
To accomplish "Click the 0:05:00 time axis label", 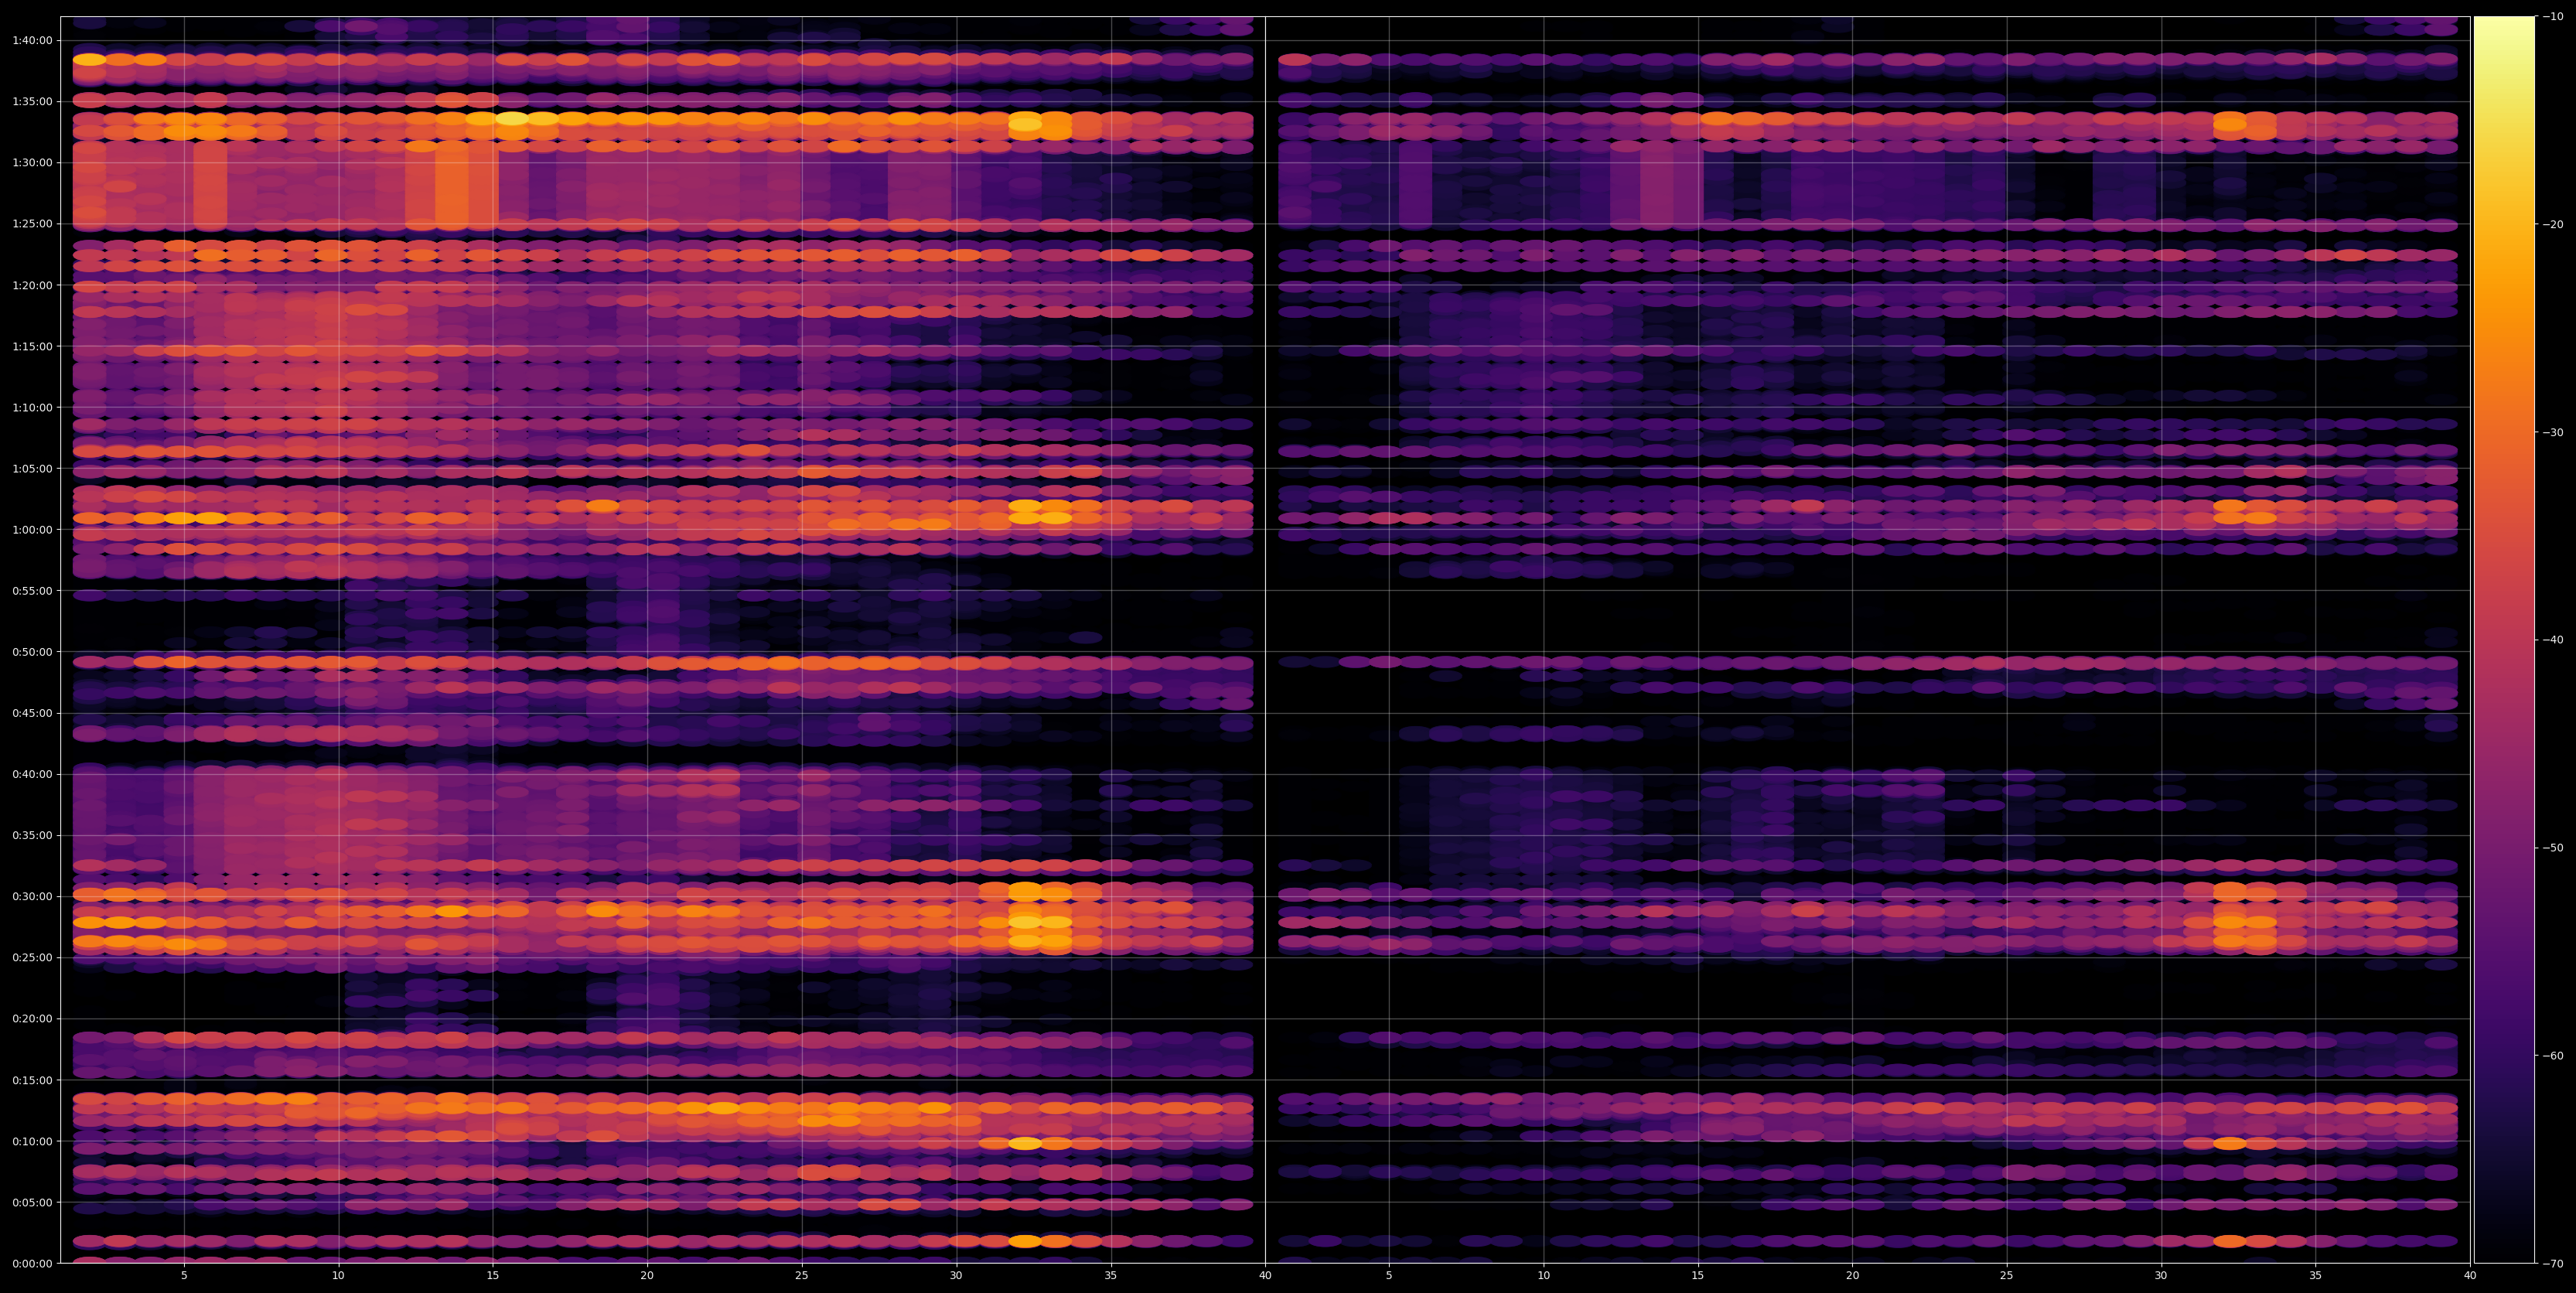I will point(32,1202).
